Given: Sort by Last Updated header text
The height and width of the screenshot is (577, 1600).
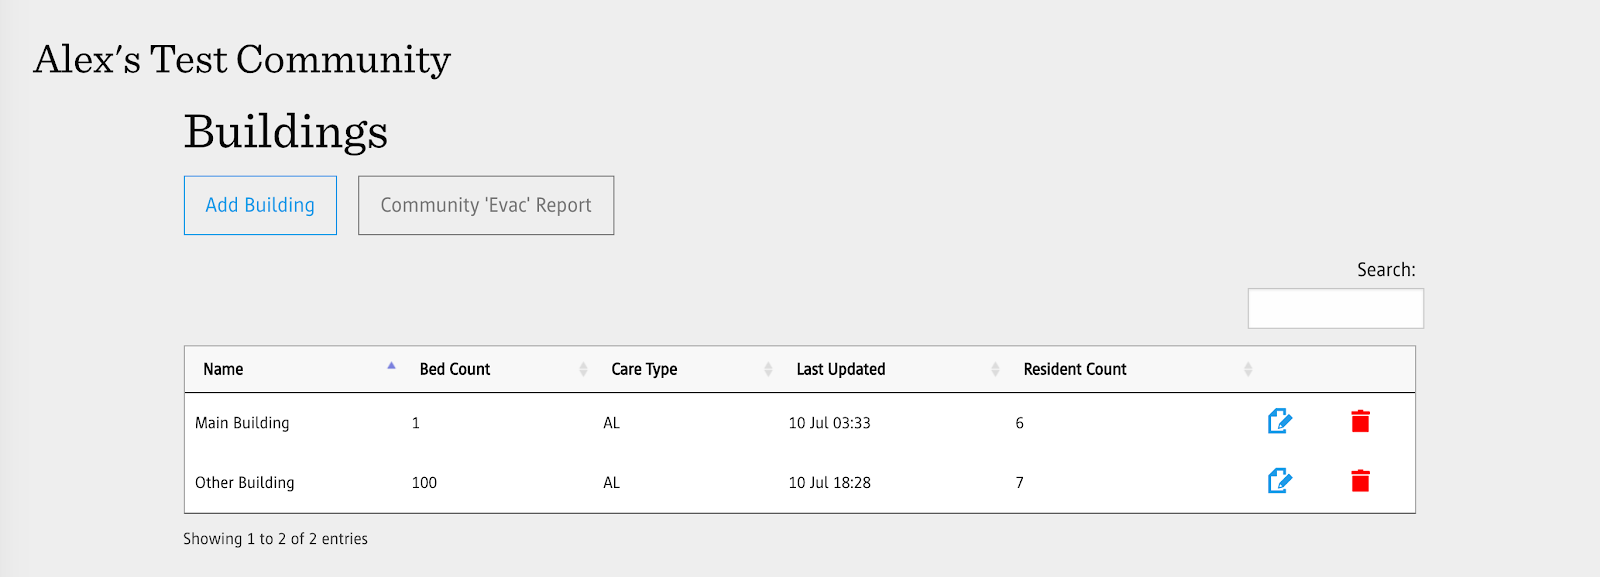Looking at the screenshot, I should point(841,370).
